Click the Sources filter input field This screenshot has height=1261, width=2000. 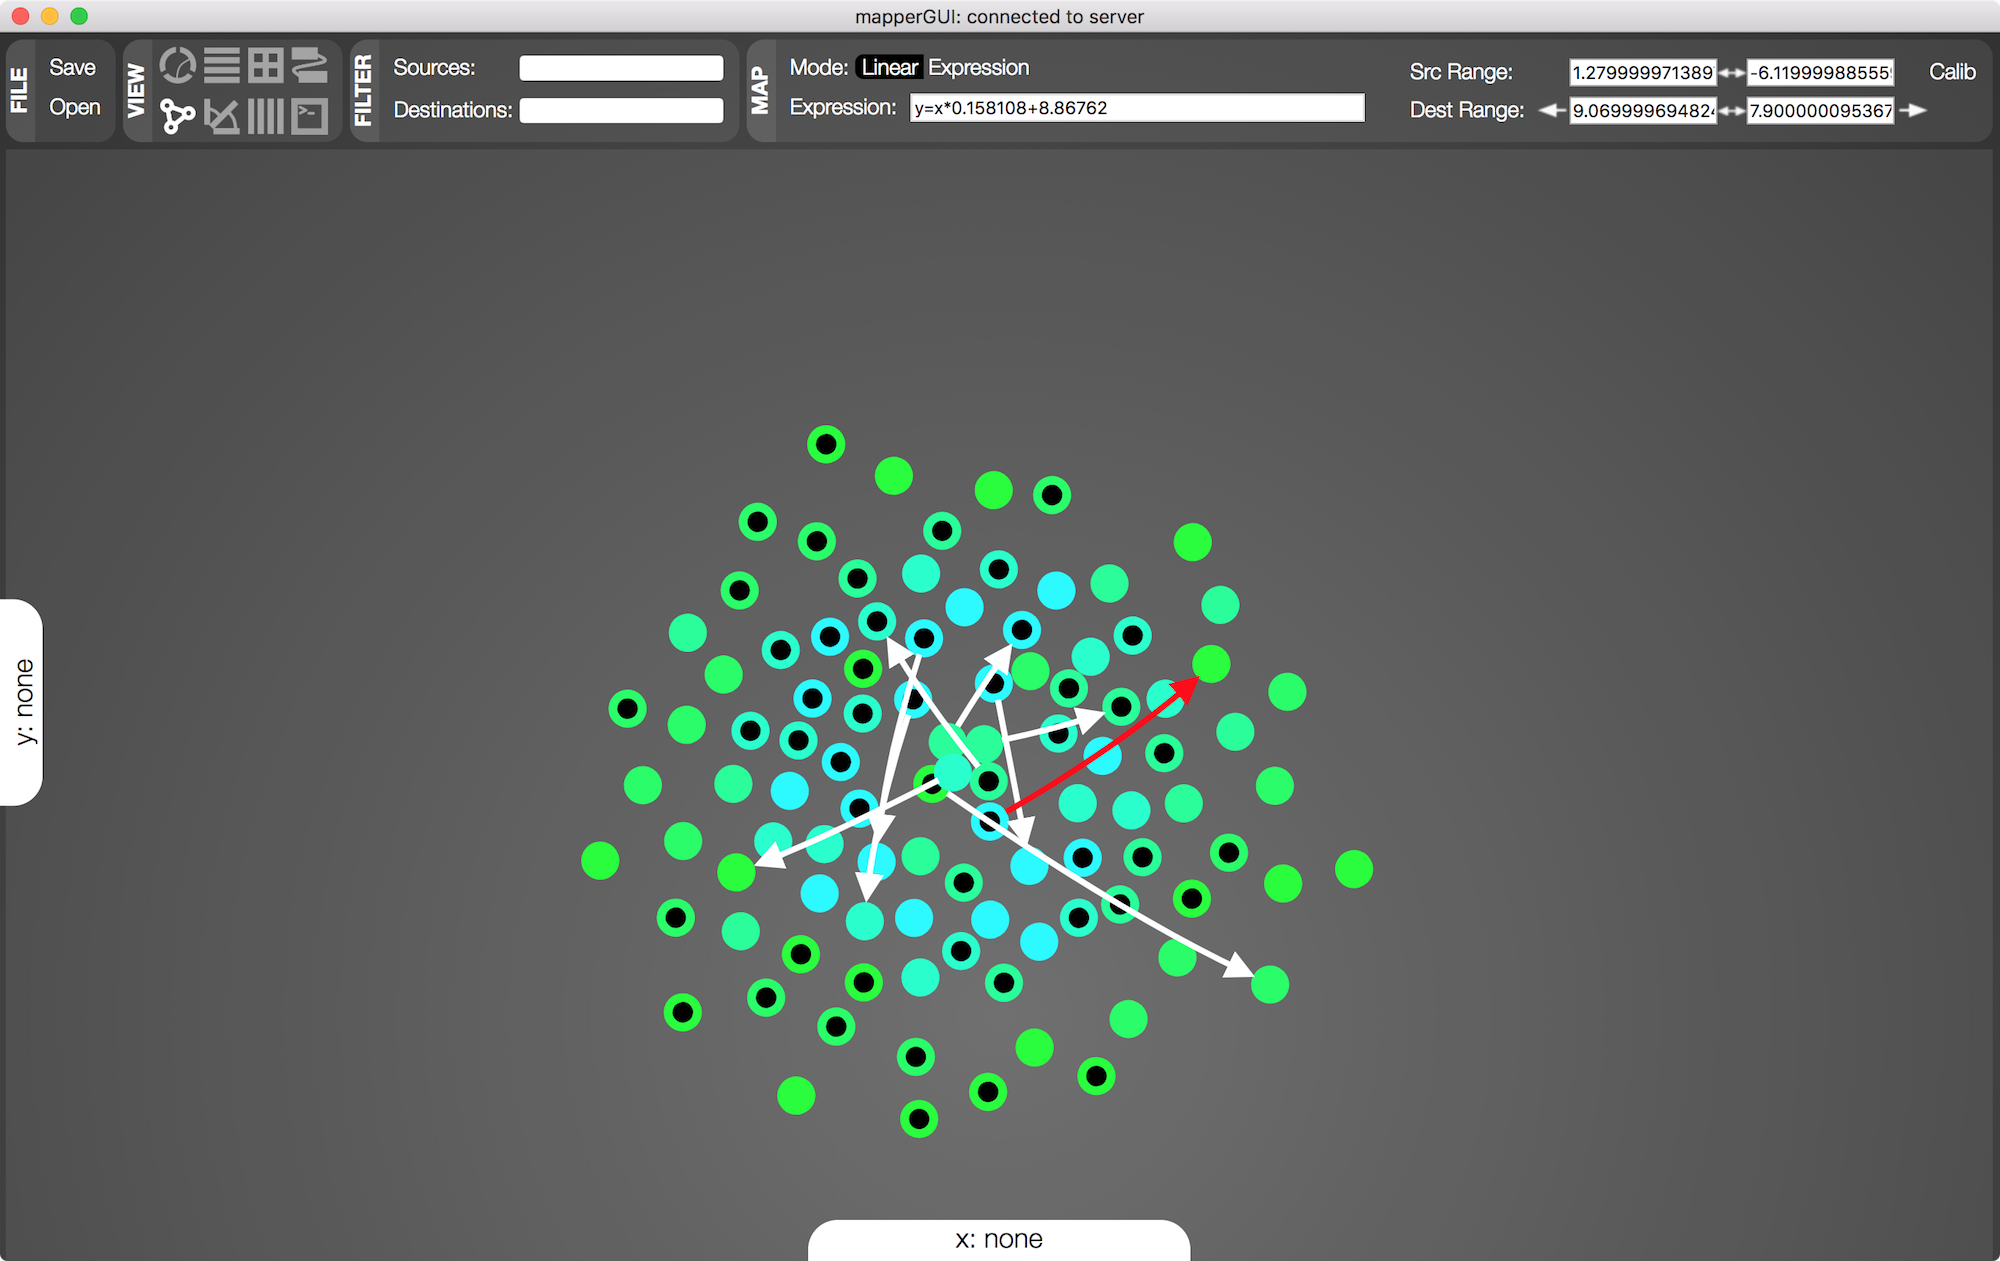coord(621,68)
